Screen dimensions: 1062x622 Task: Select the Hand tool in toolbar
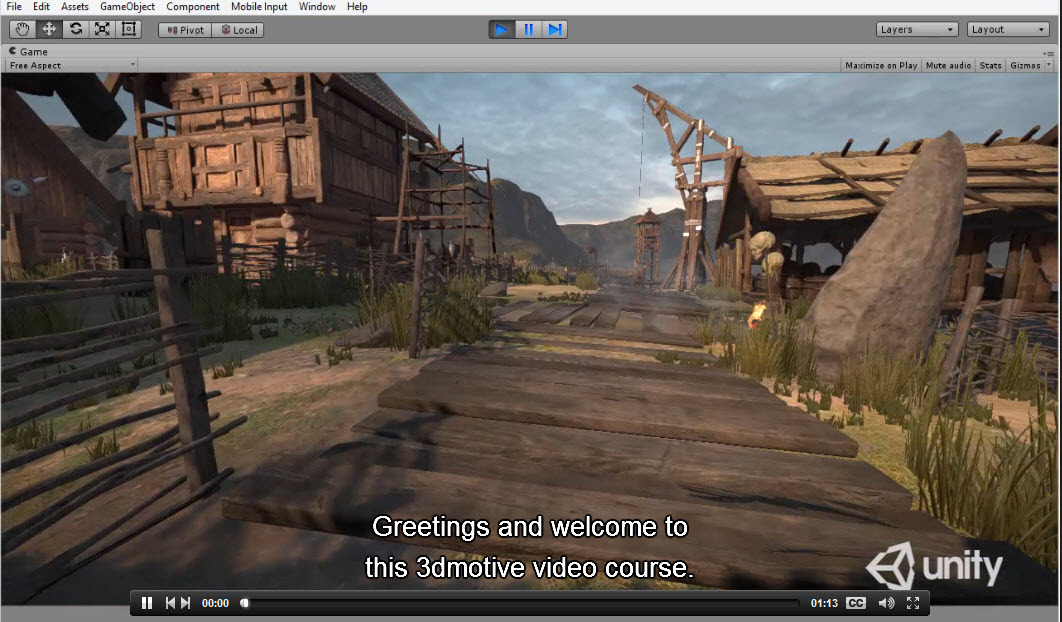[22, 29]
